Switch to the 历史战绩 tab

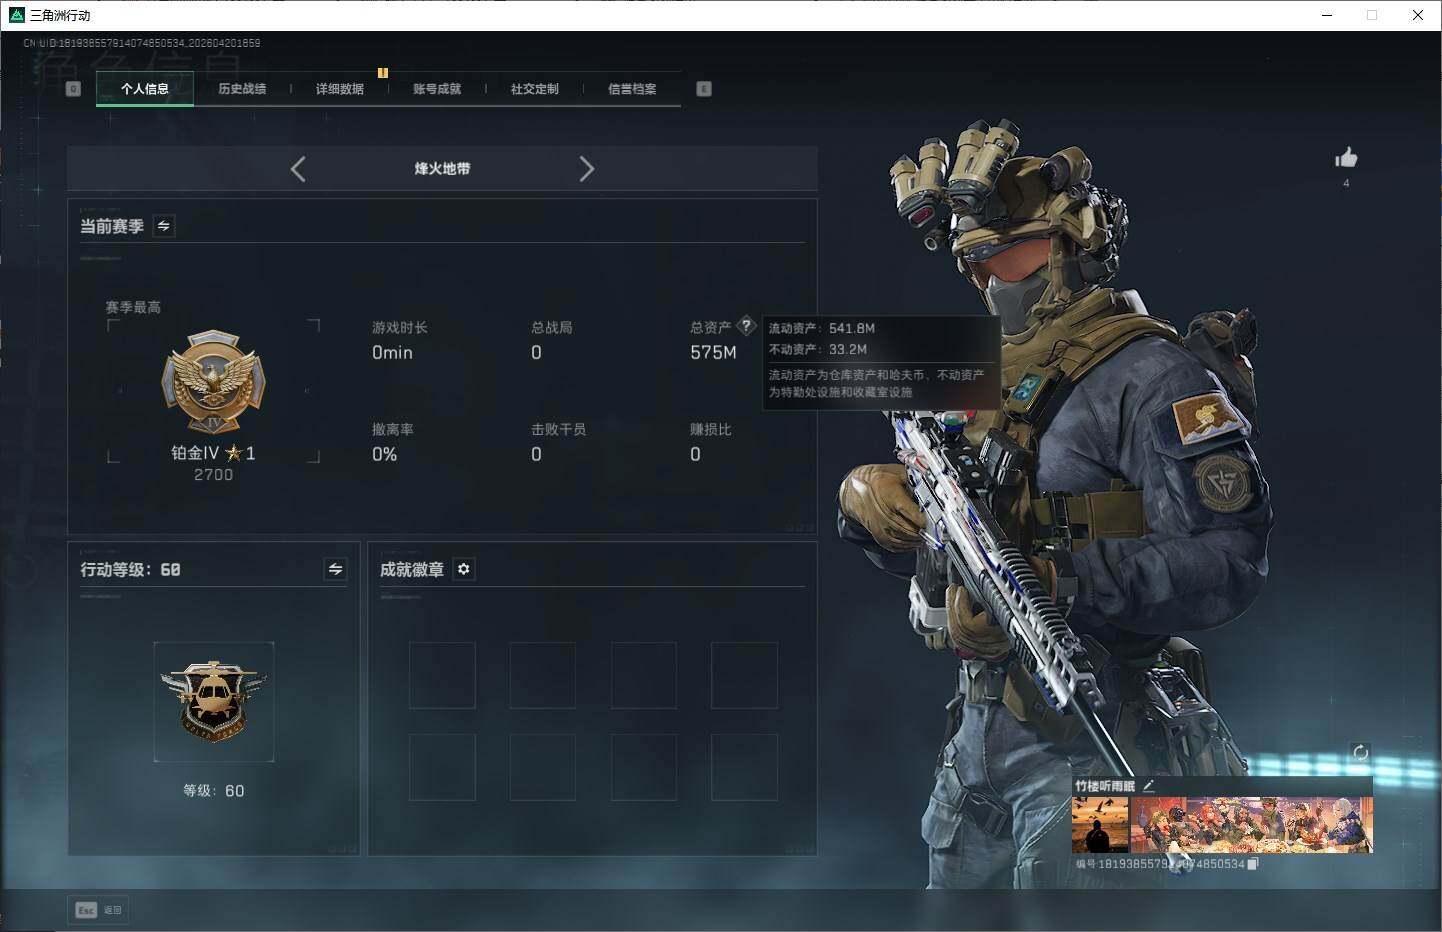pyautogui.click(x=242, y=89)
